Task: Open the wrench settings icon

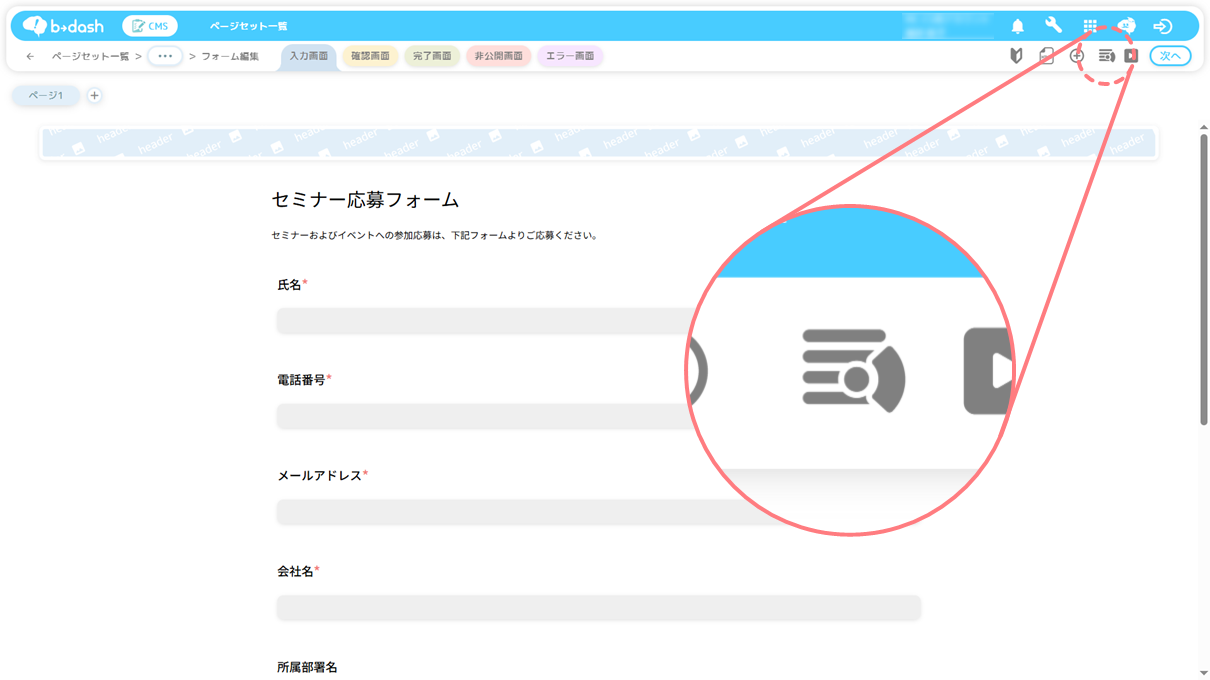Action: (1053, 26)
